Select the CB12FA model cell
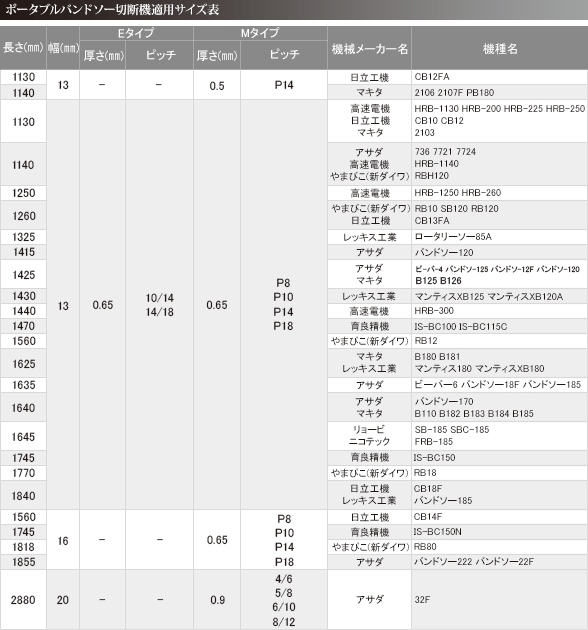This screenshot has width=588, height=630. tap(500, 77)
